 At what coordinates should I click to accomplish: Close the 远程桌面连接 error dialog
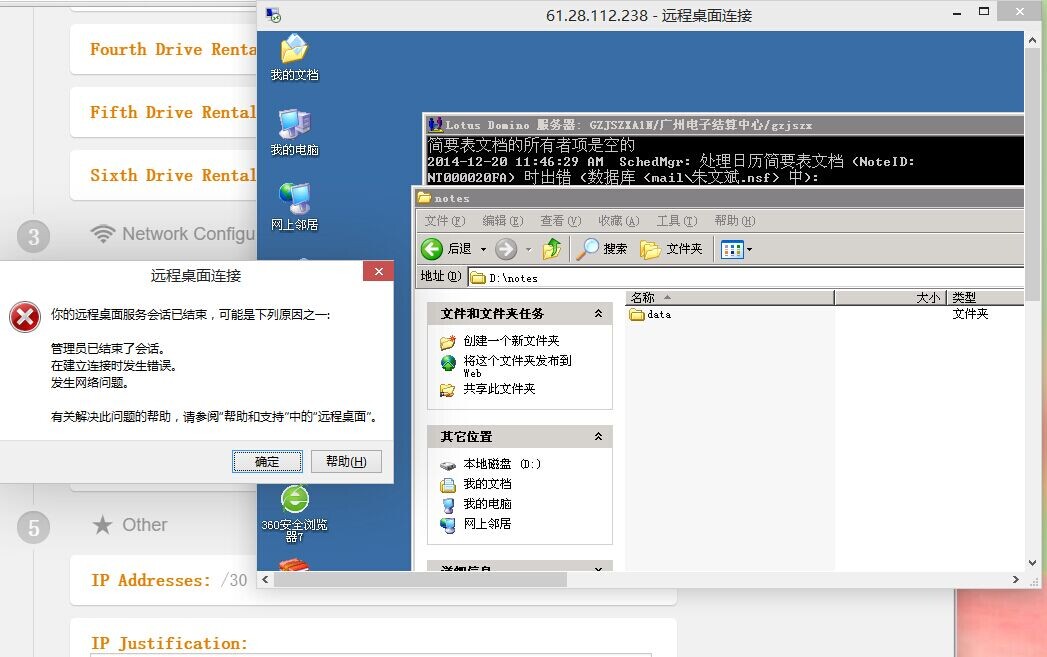pos(378,271)
